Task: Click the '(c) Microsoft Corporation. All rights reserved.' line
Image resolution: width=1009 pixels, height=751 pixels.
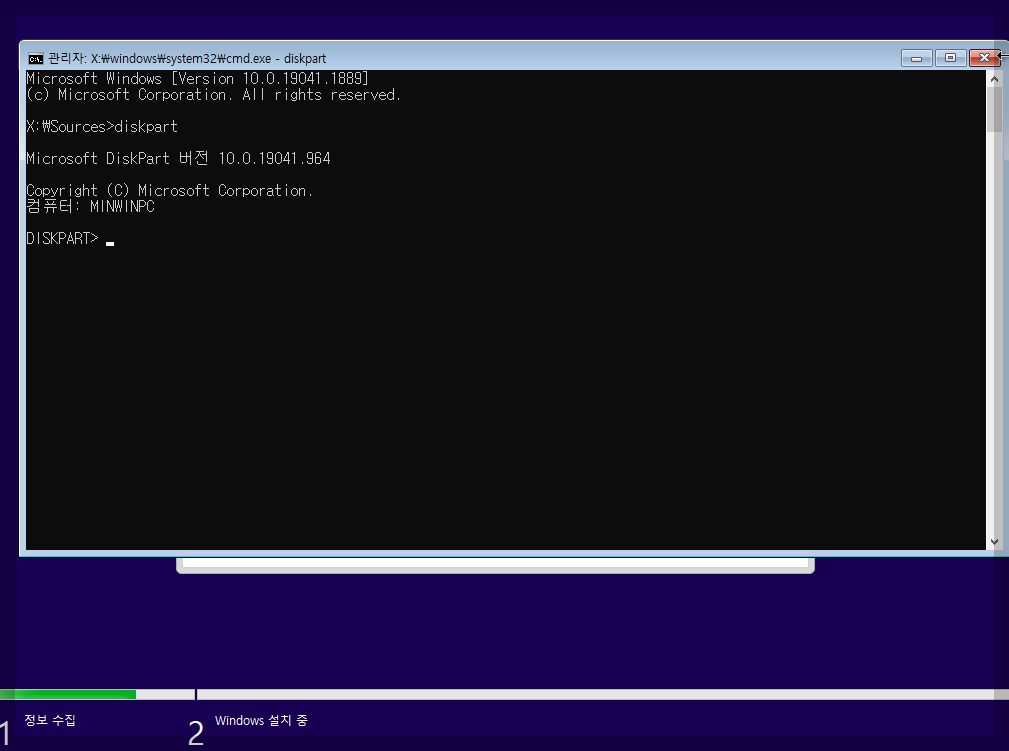Action: click(213, 95)
